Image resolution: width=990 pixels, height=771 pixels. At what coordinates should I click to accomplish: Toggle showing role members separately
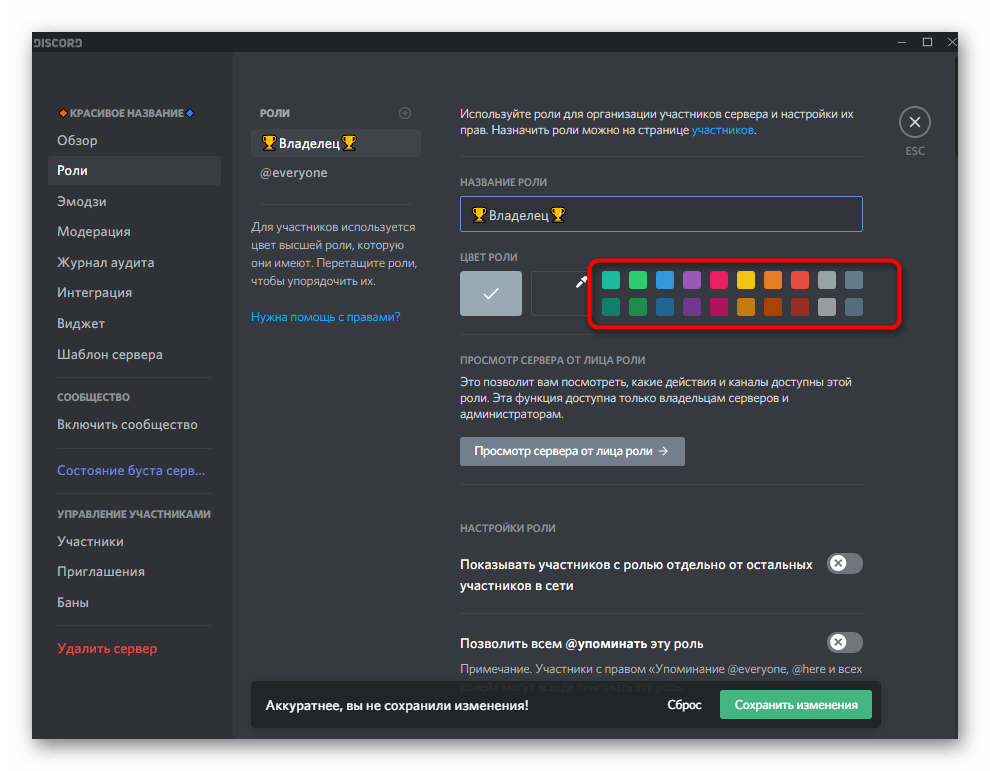click(845, 564)
